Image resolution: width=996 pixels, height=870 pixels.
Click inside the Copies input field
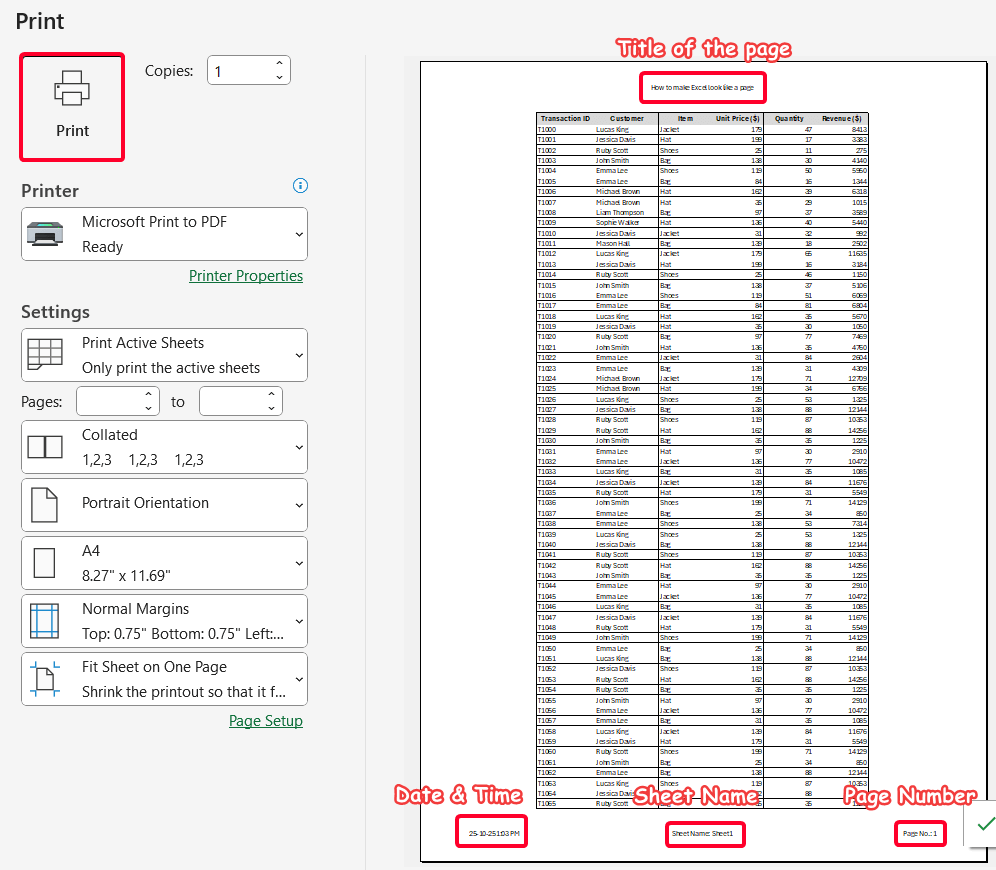(240, 70)
